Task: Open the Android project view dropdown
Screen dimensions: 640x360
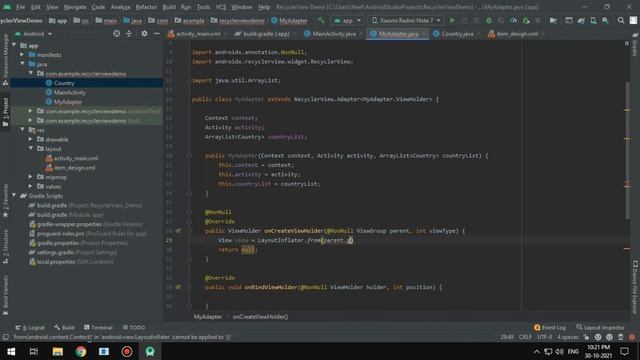Action: (33, 34)
